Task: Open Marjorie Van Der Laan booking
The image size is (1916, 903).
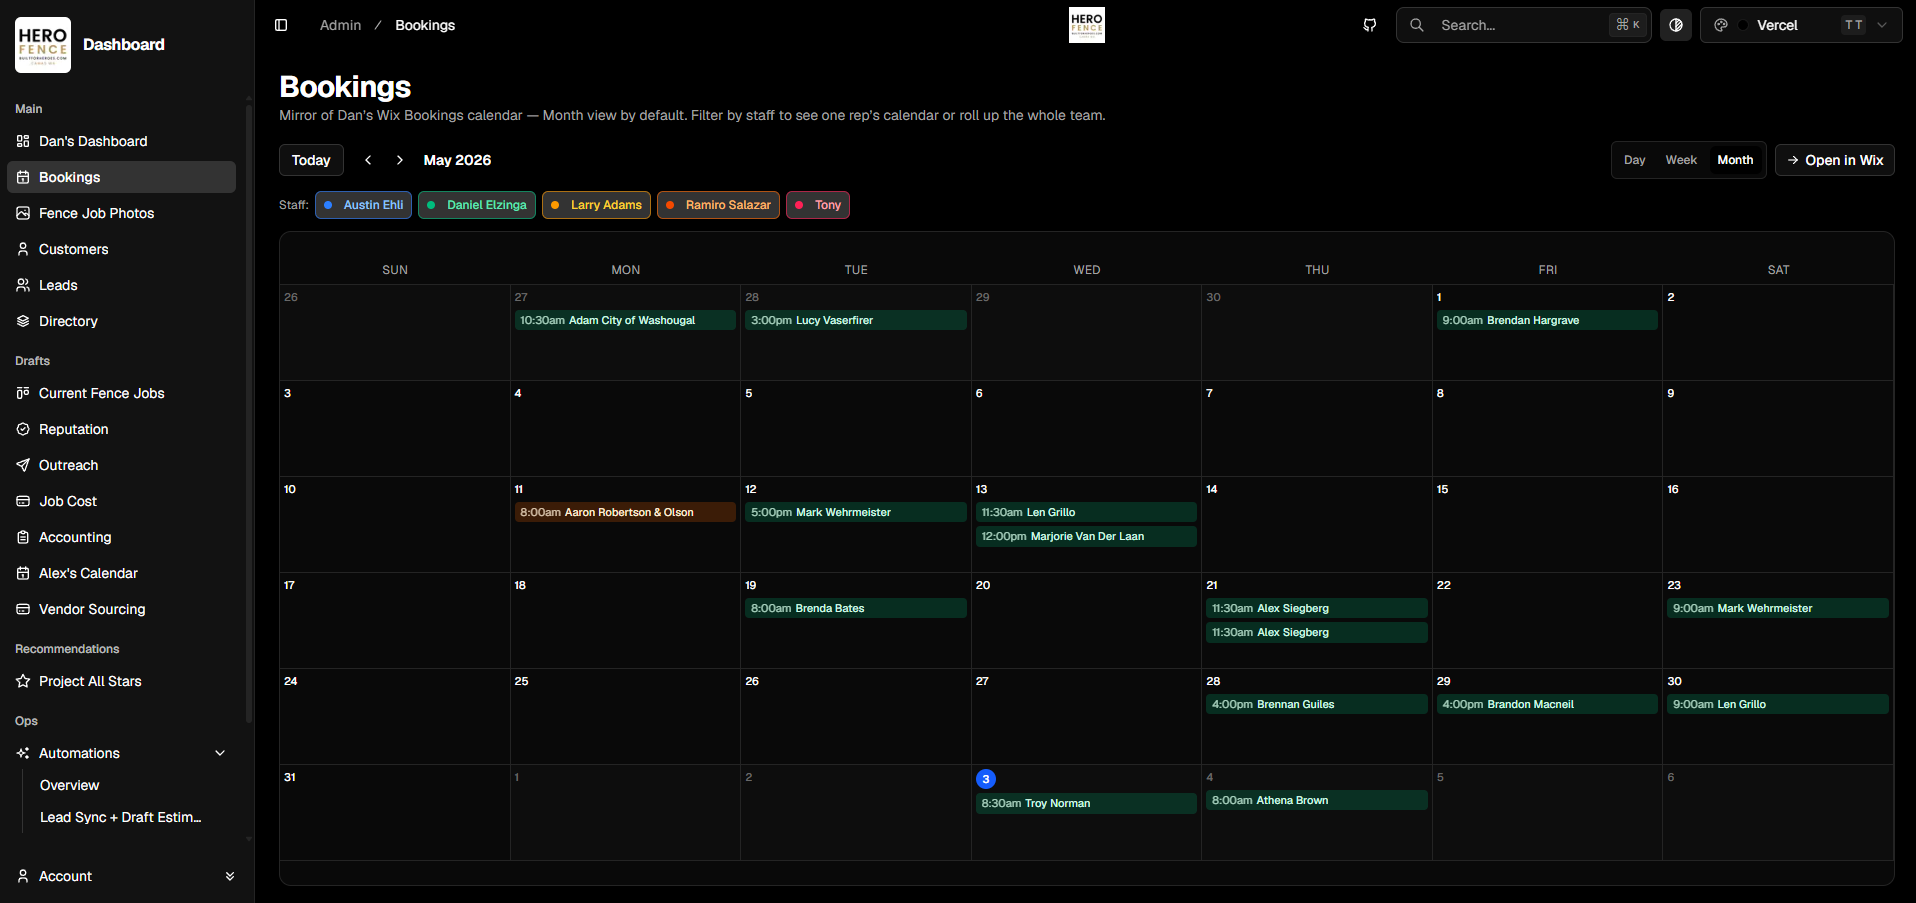Action: [x=1086, y=536]
